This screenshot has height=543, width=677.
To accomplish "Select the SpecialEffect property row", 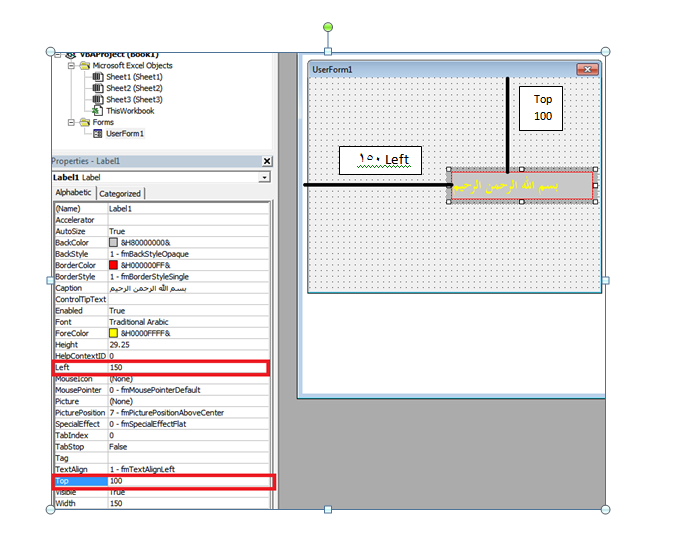I will point(162,424).
